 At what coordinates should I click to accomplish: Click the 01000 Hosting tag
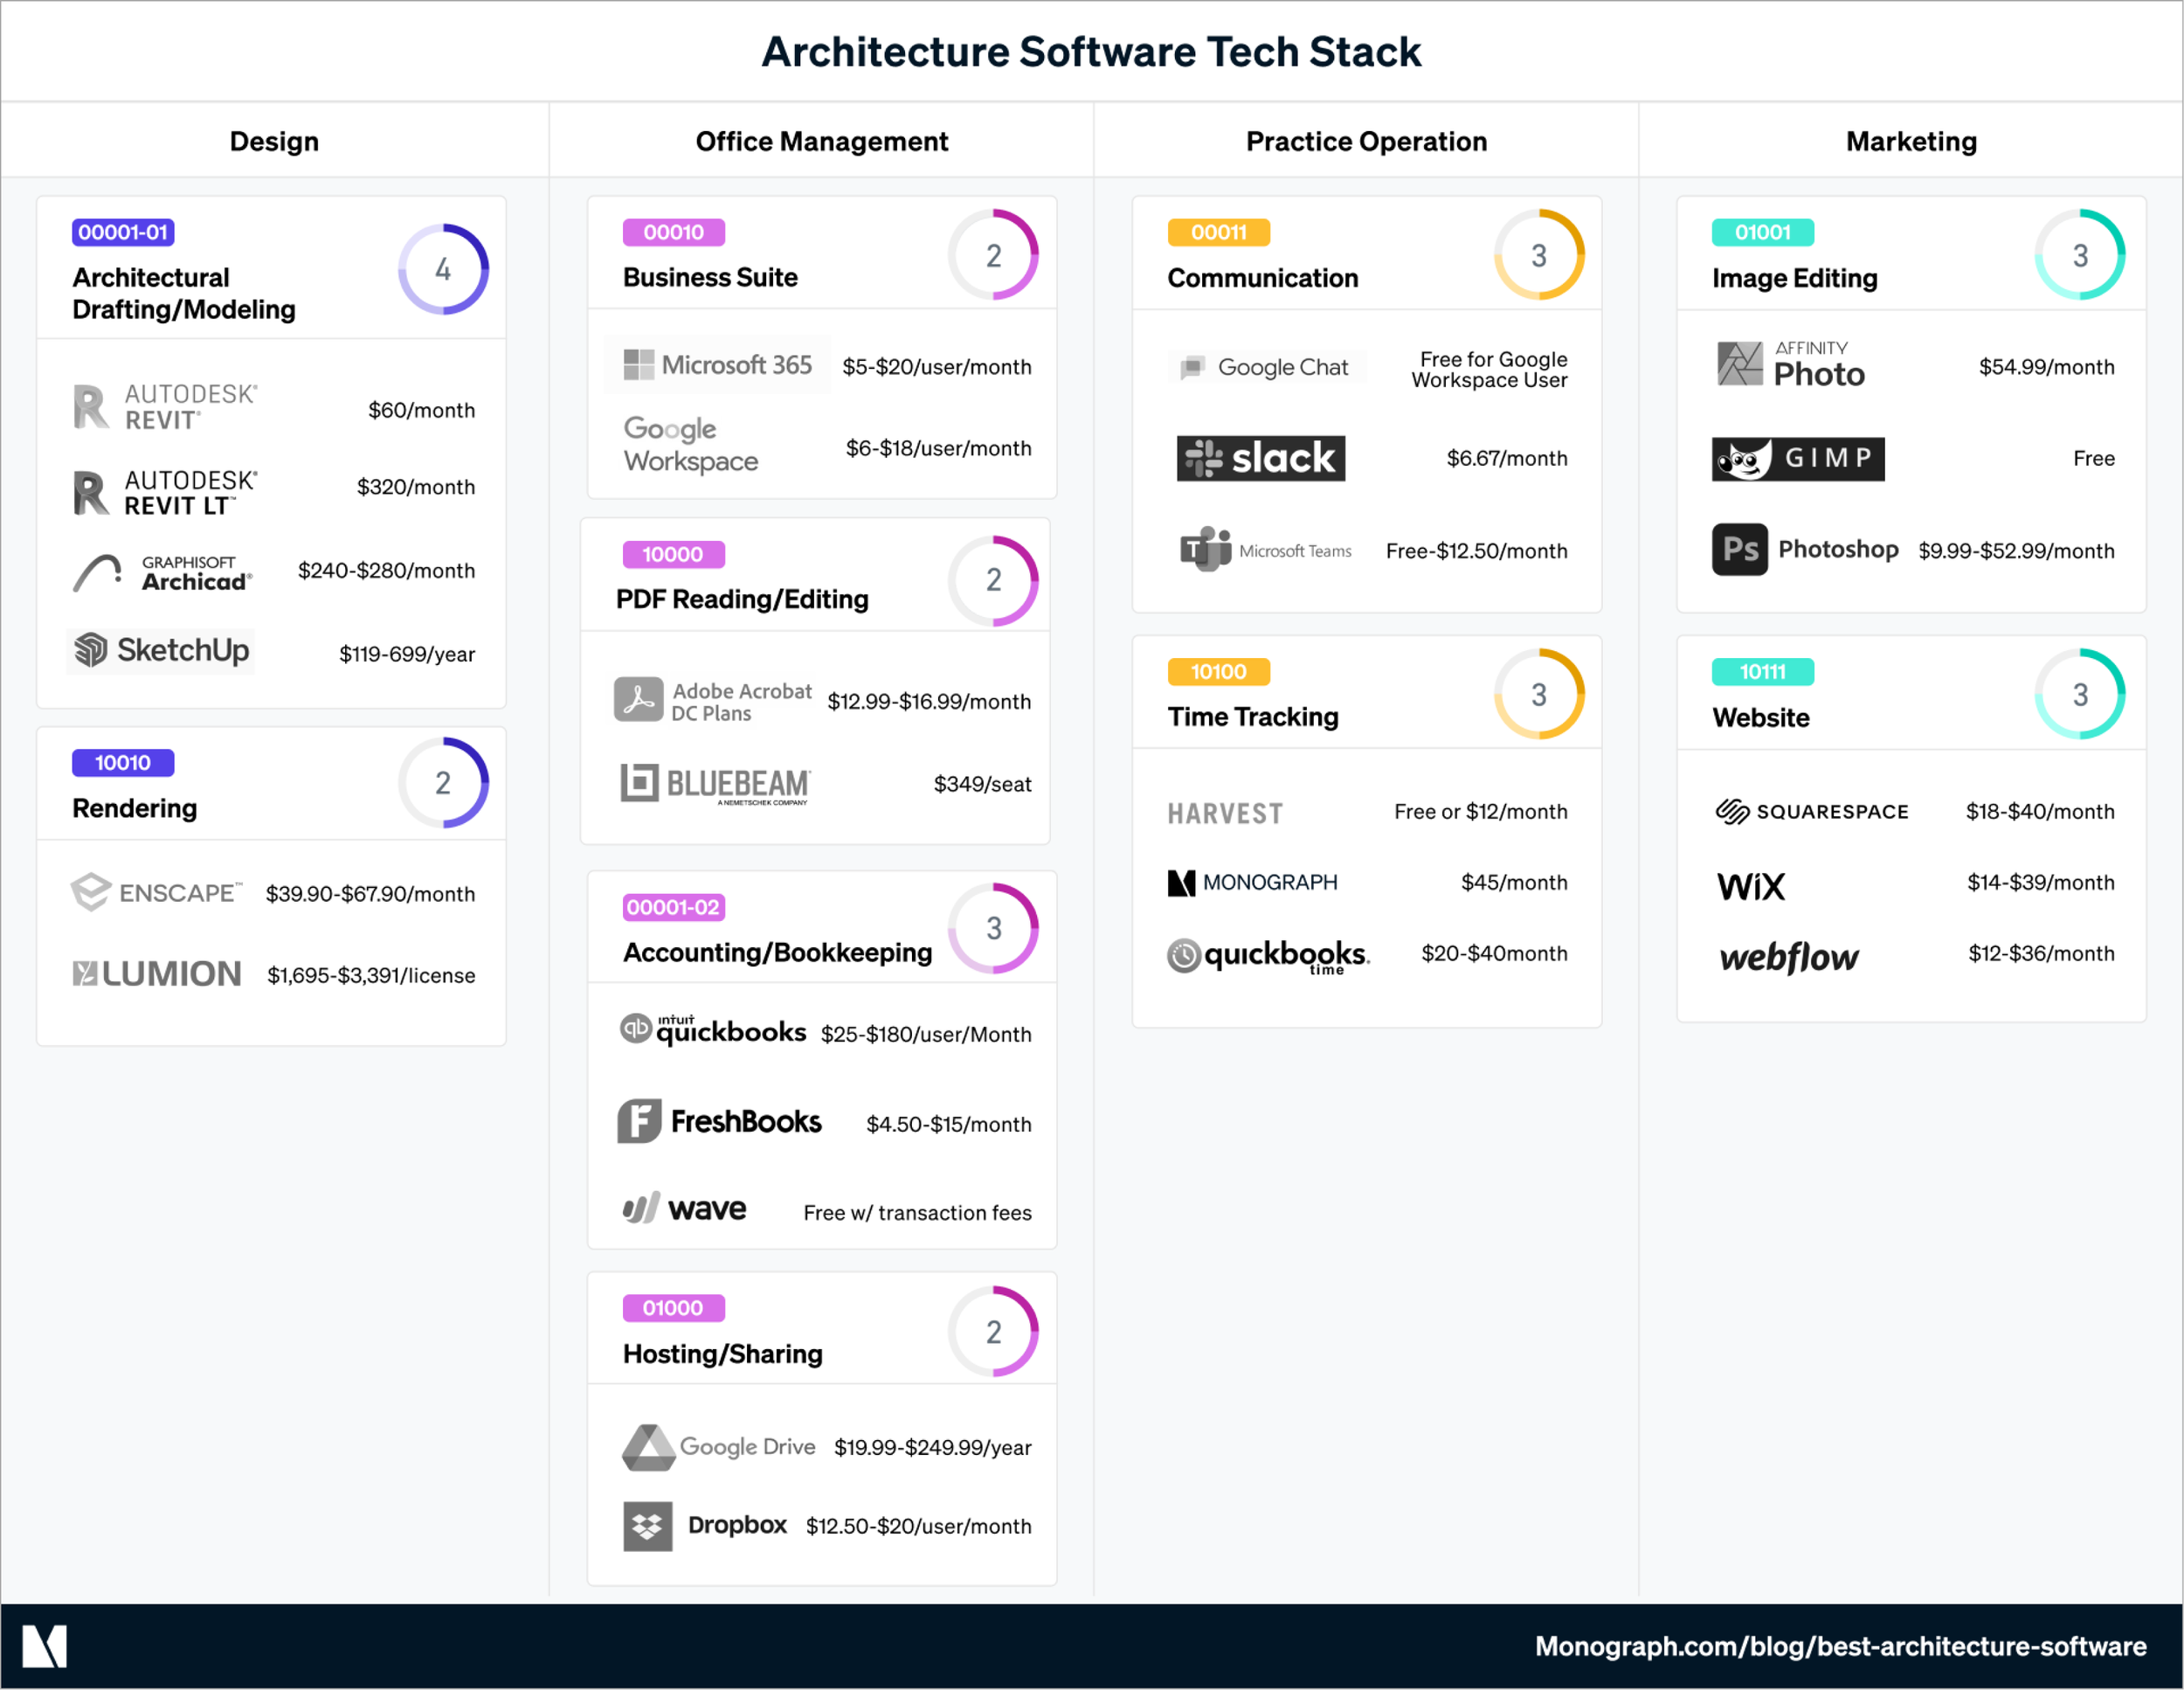[x=674, y=1308]
